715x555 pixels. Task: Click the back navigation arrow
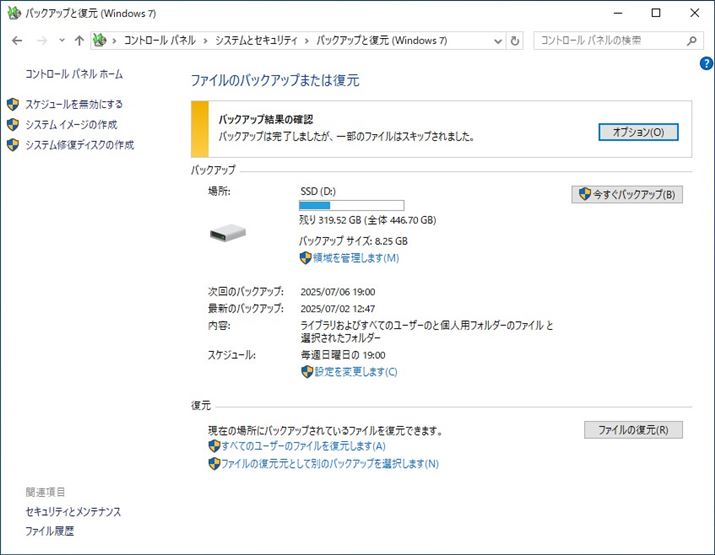coord(17,41)
